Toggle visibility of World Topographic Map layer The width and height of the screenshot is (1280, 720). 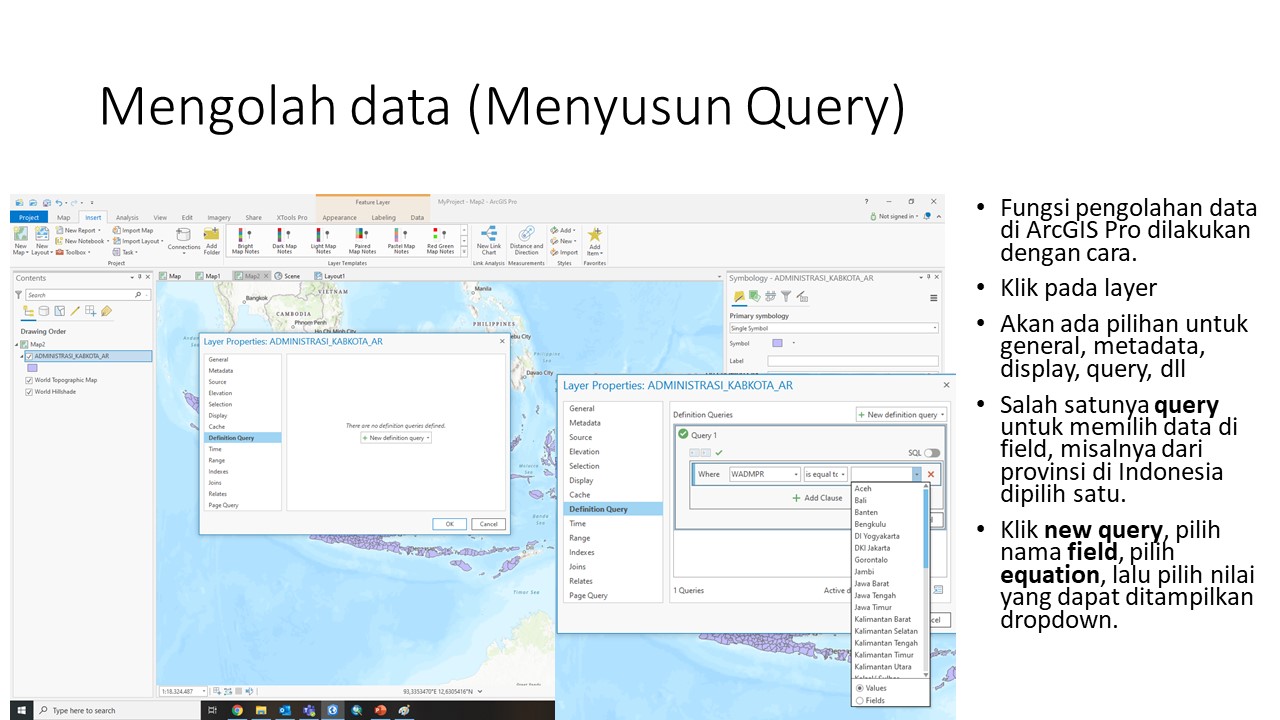point(28,380)
